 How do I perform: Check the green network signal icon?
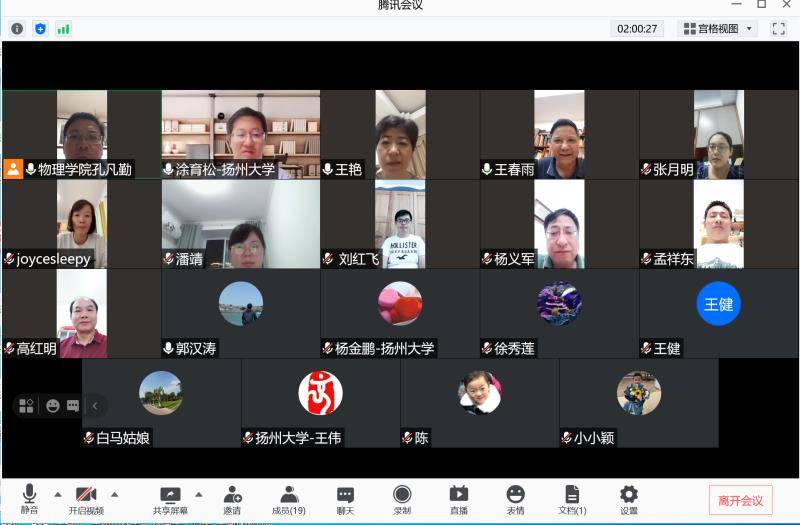click(x=64, y=29)
